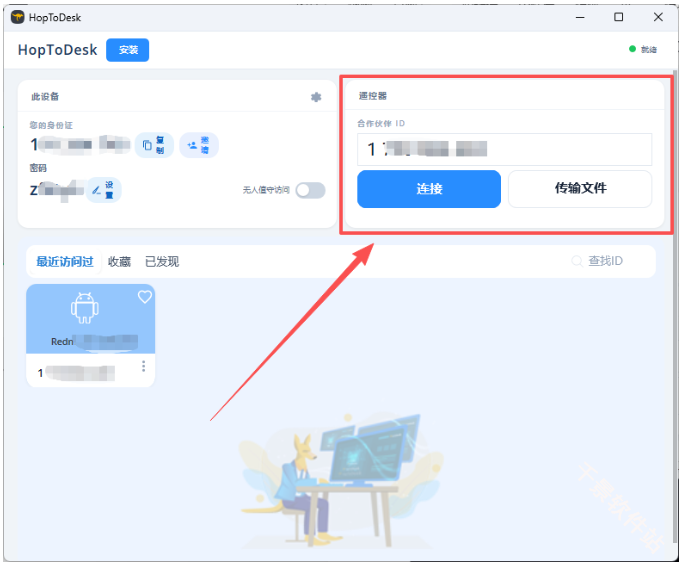
Task: Click the magnifier search icon
Action: (x=577, y=261)
